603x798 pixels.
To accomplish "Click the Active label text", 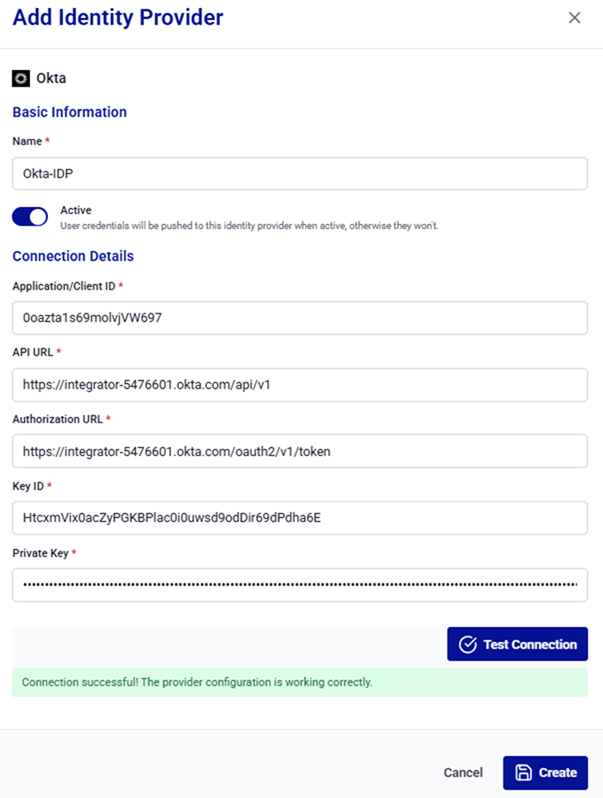I will [x=76, y=210].
